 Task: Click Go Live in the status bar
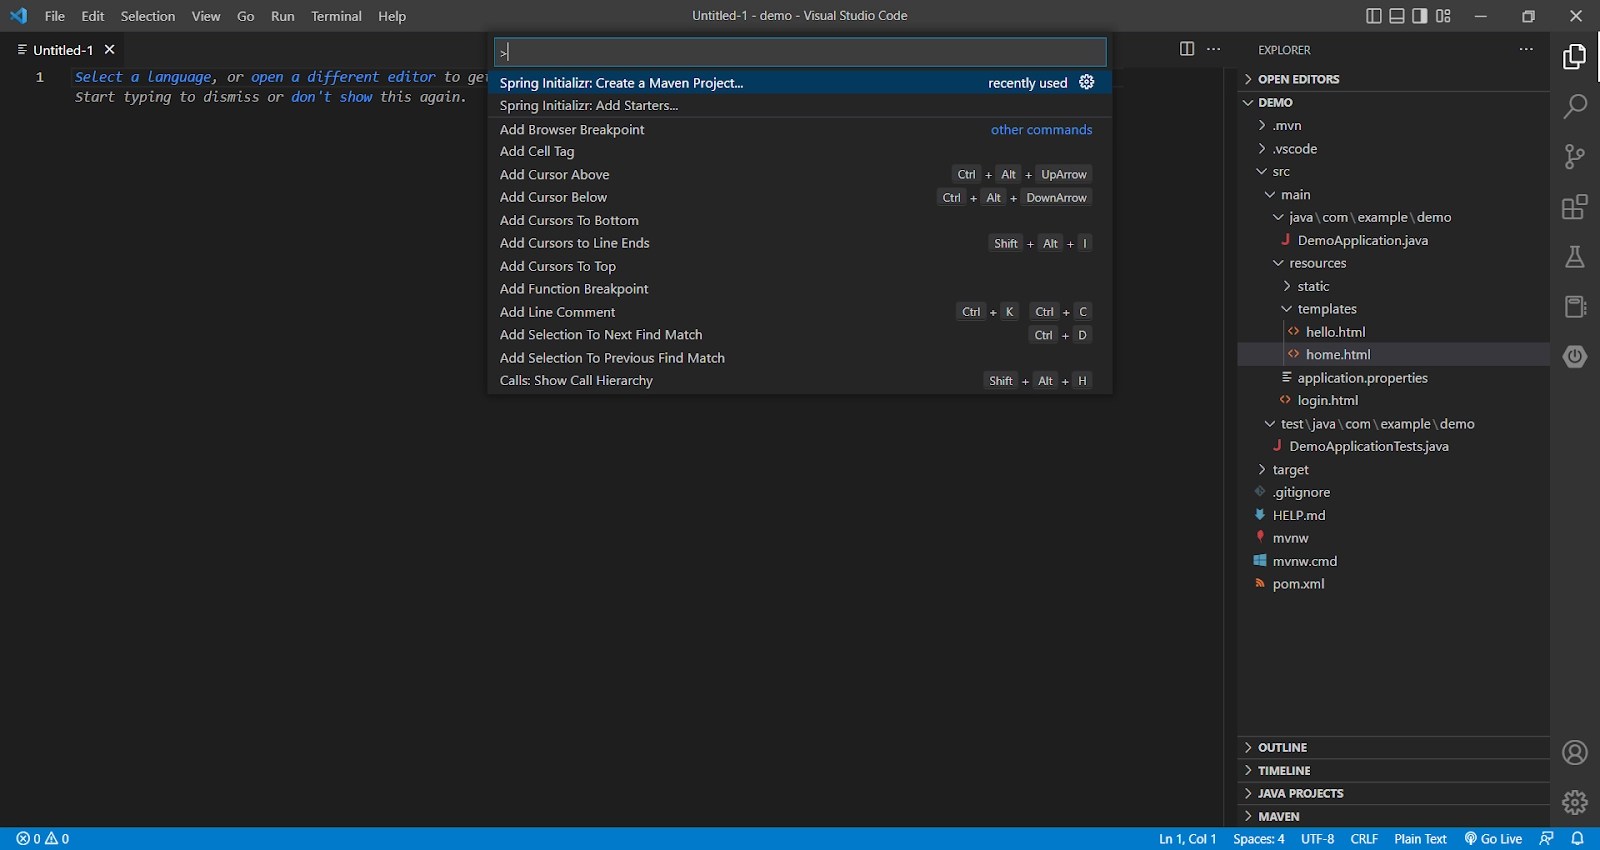pos(1493,839)
